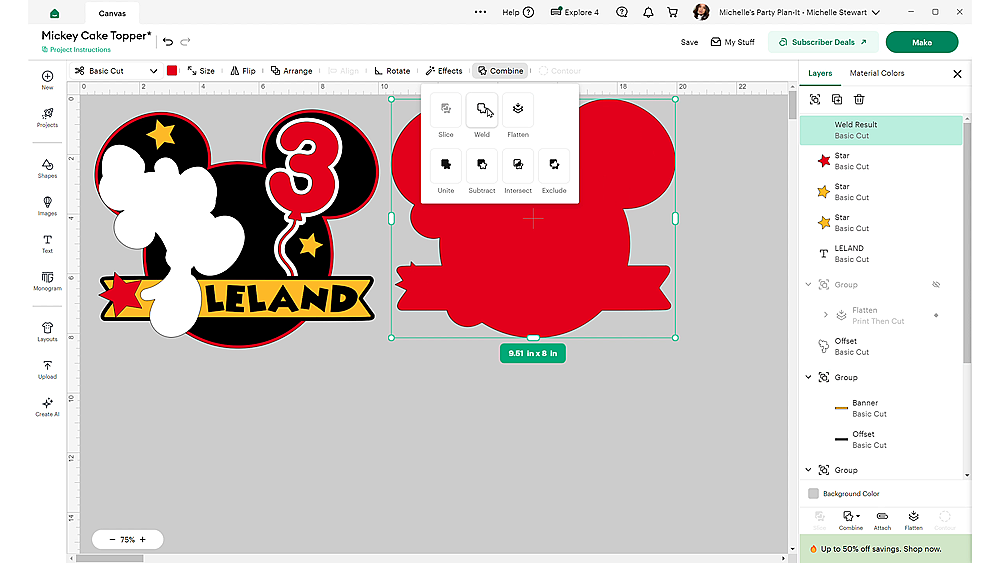Add a New project from the sidebar
This screenshot has width=1000, height=563.
click(x=47, y=80)
